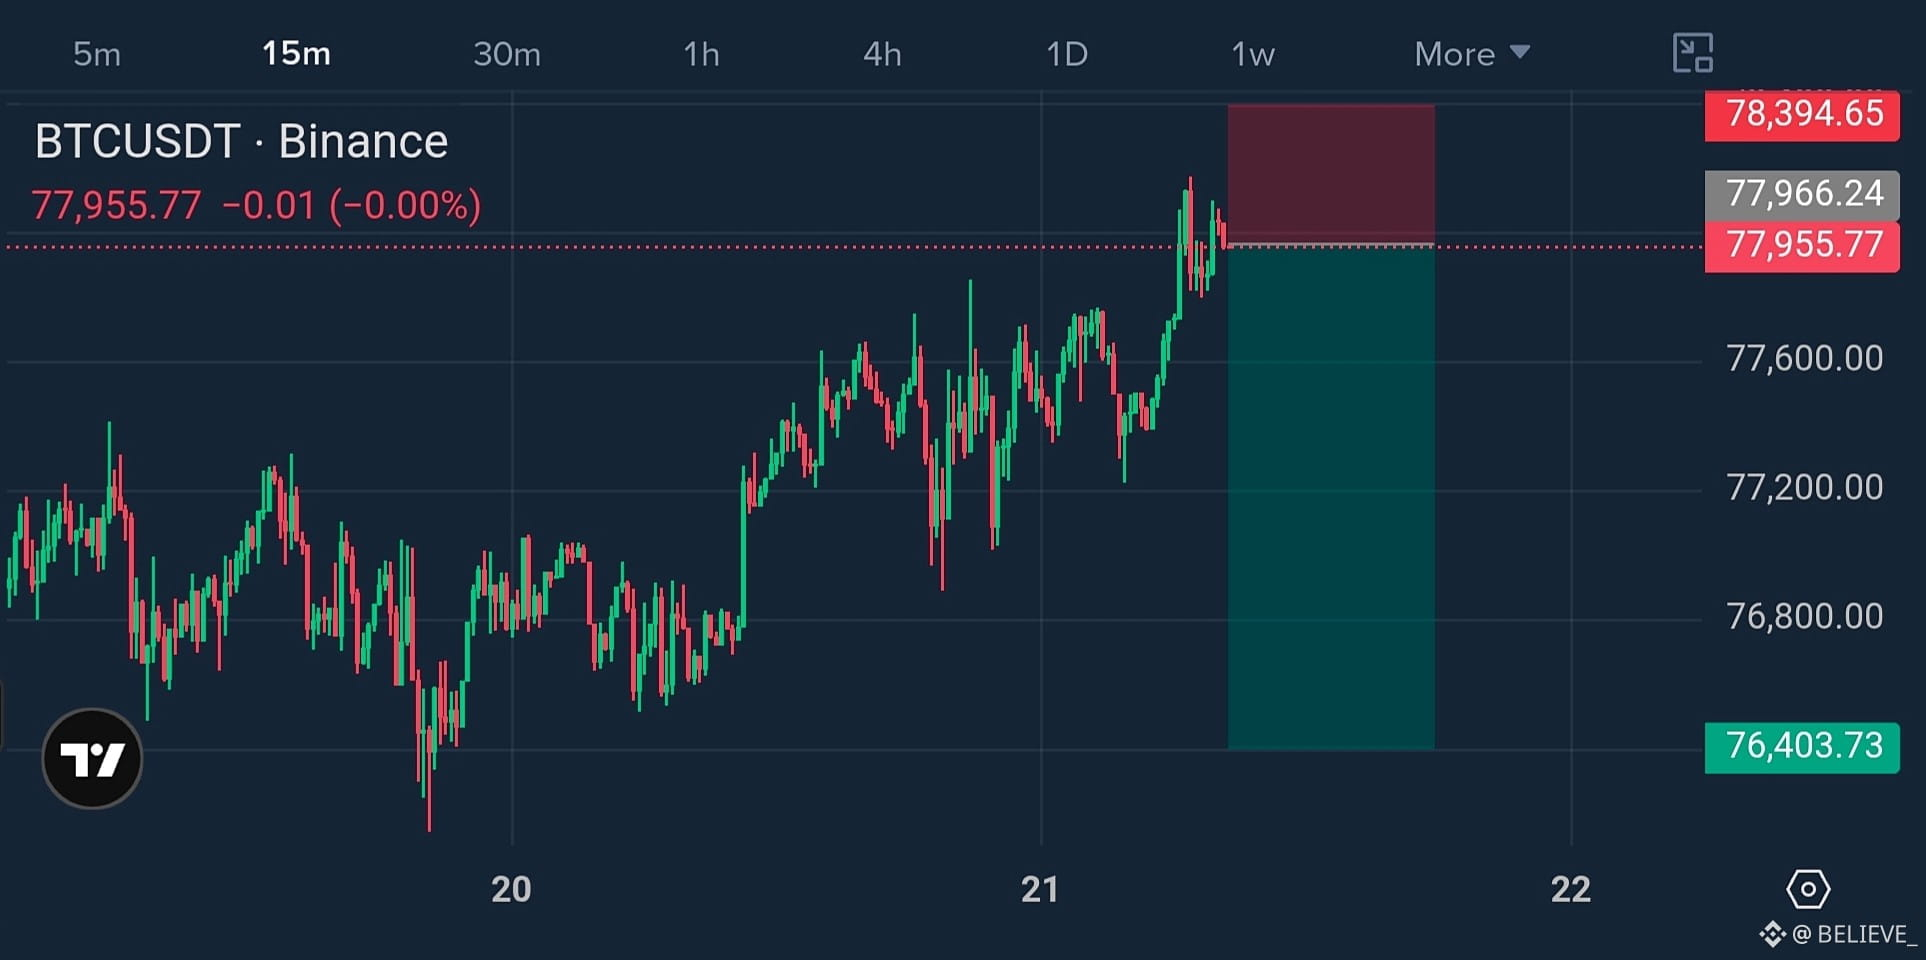Viewport: 1926px width, 960px height.
Task: Click the date label 22 on time axis
Action: pos(1570,889)
